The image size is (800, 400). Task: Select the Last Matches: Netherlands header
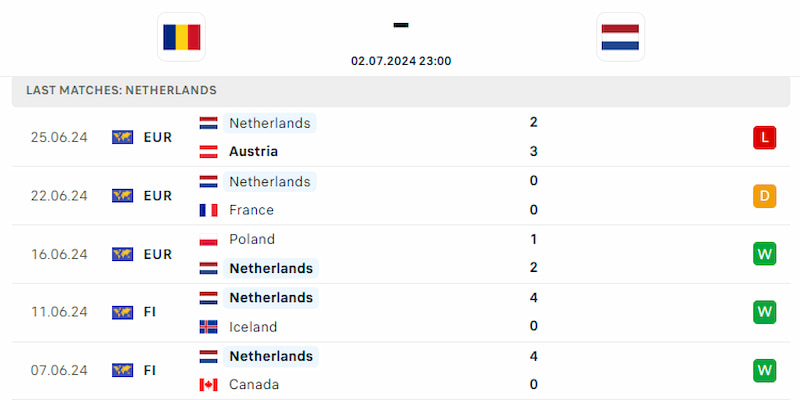click(x=121, y=90)
